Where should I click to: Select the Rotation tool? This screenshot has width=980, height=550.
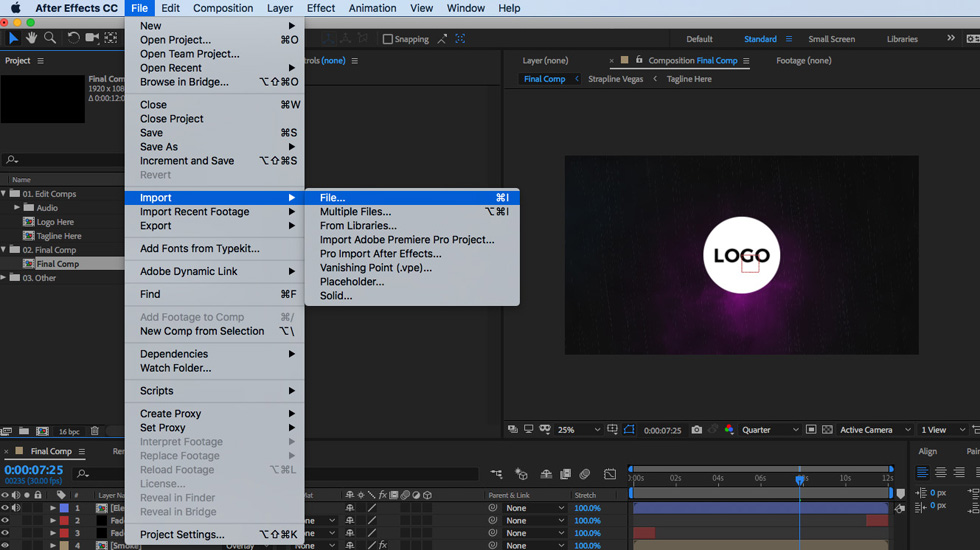coord(73,38)
